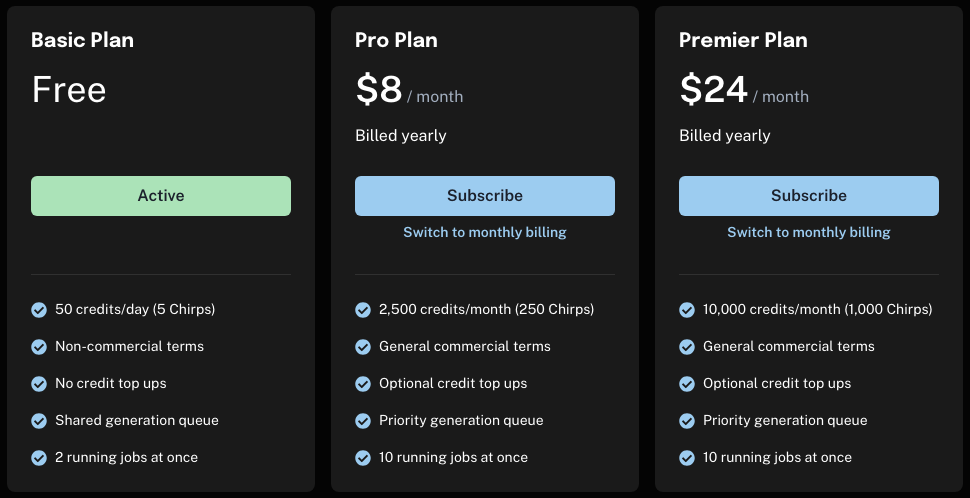Click checkmark beside Pro's General commercial terms
The image size is (970, 498).
tap(363, 347)
